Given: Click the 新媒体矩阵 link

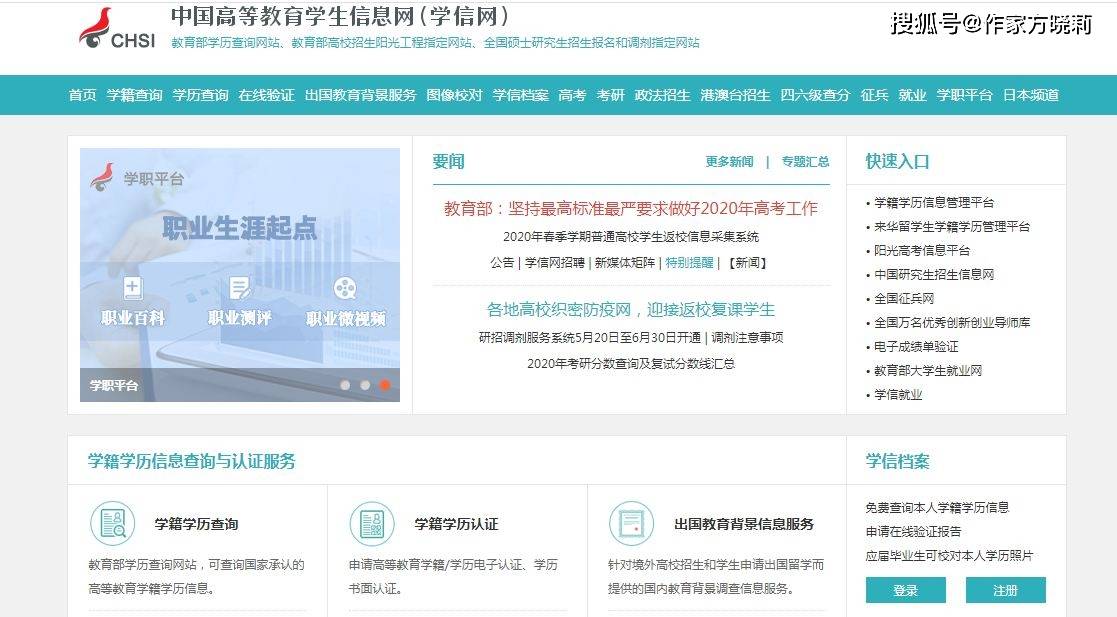Looking at the screenshot, I should [x=625, y=263].
